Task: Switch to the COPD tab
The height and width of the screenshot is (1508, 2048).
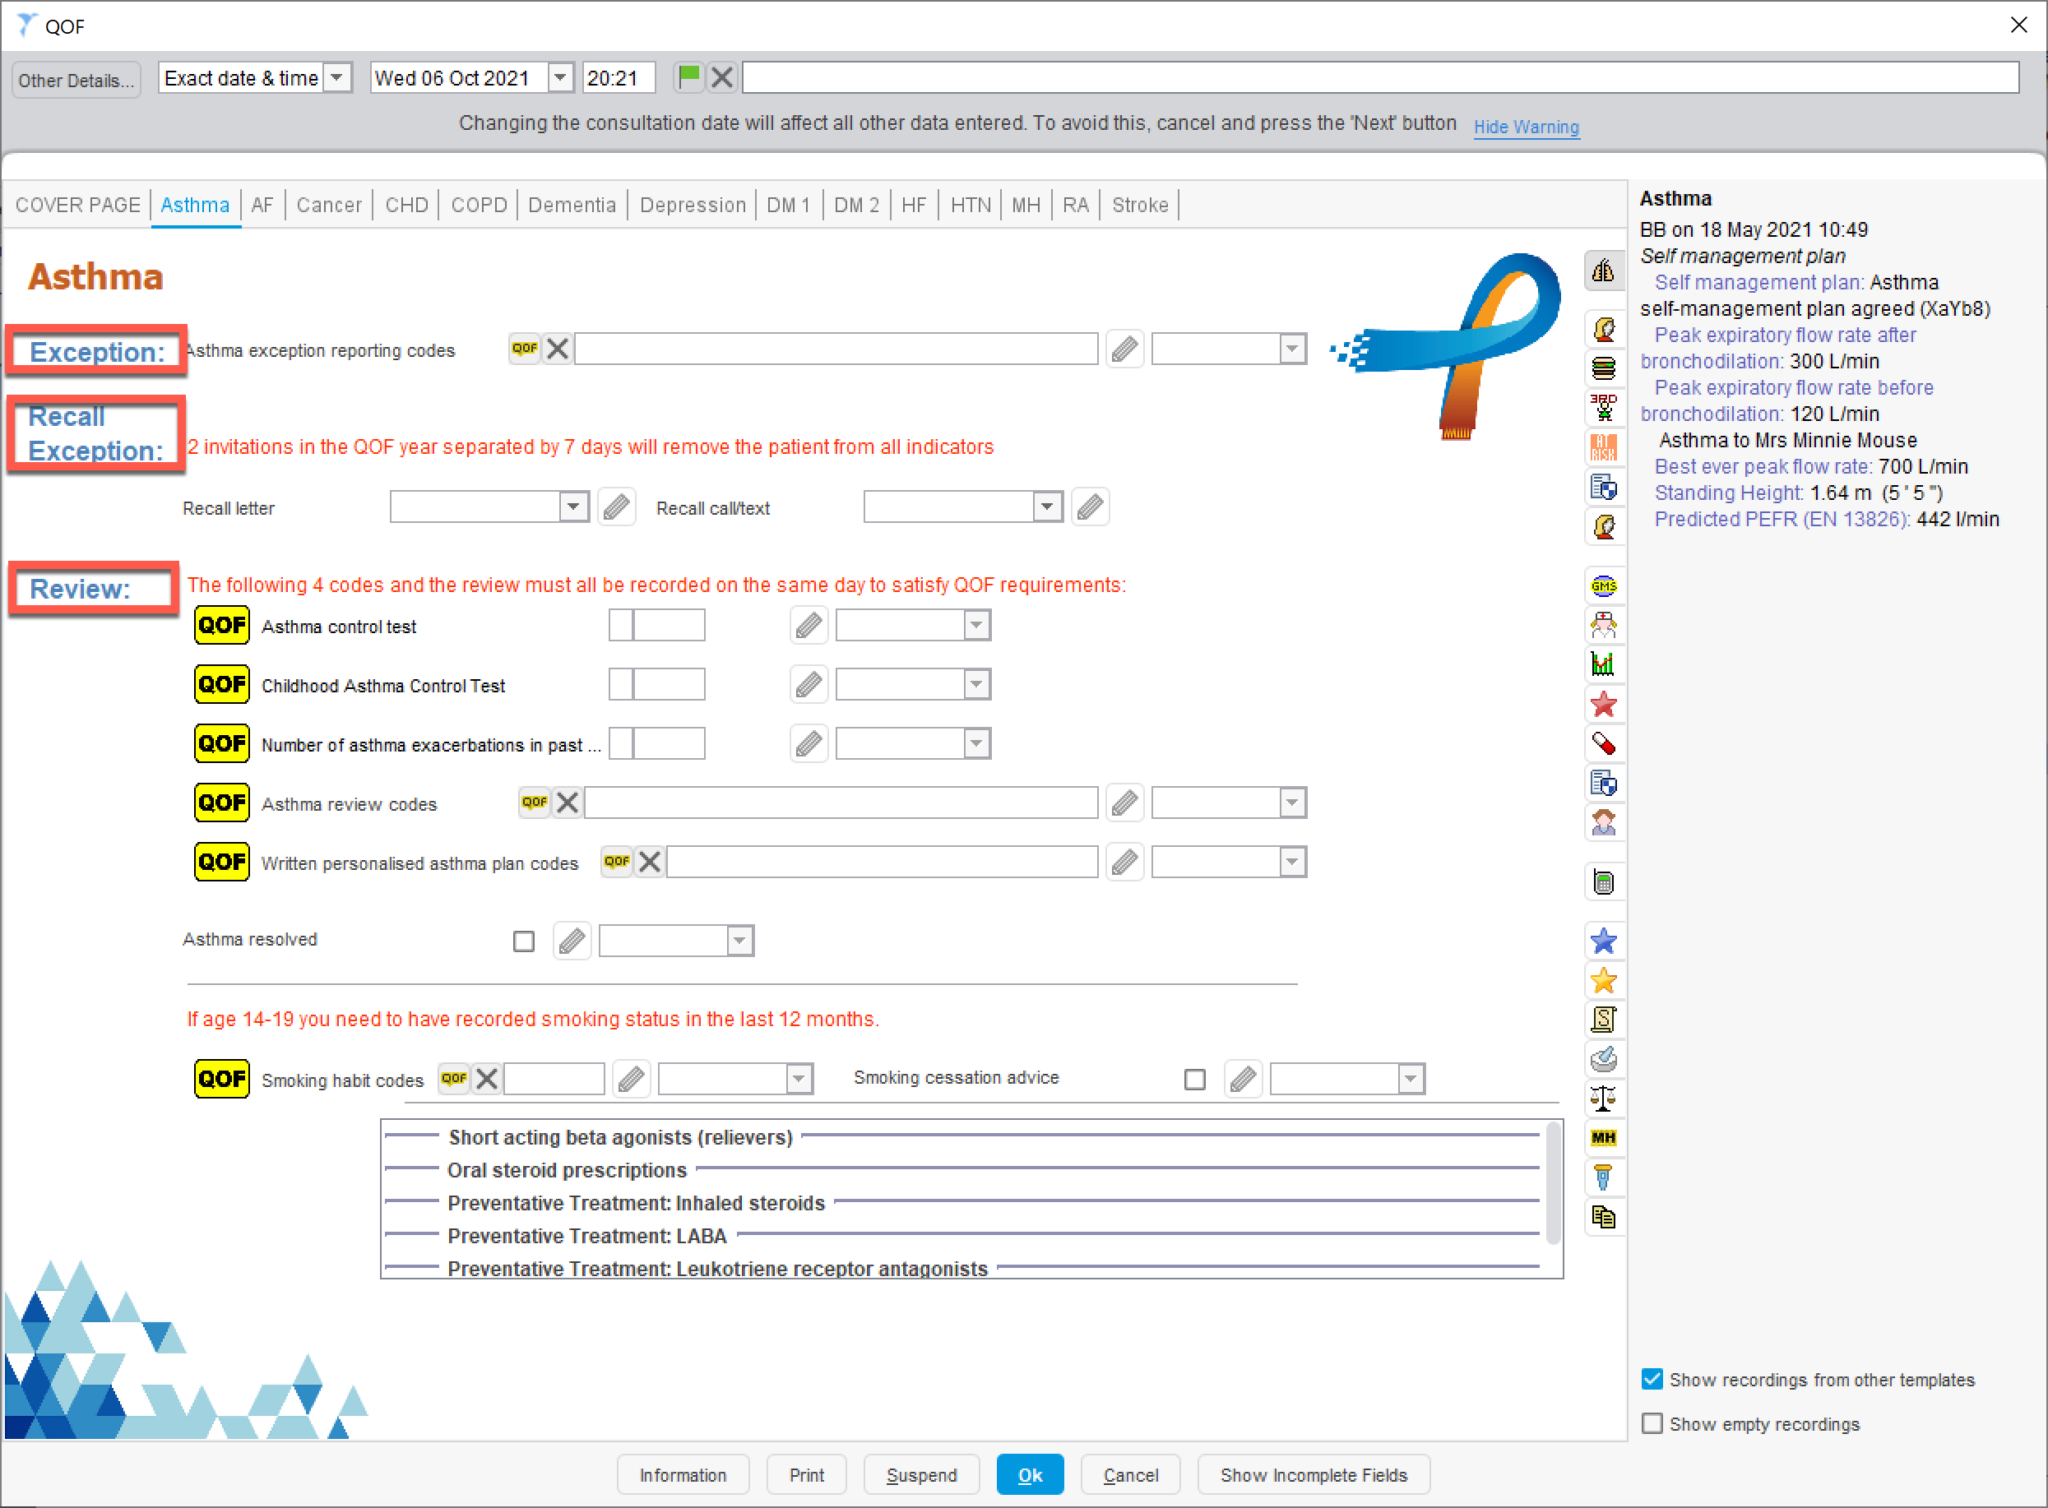Action: 478,204
